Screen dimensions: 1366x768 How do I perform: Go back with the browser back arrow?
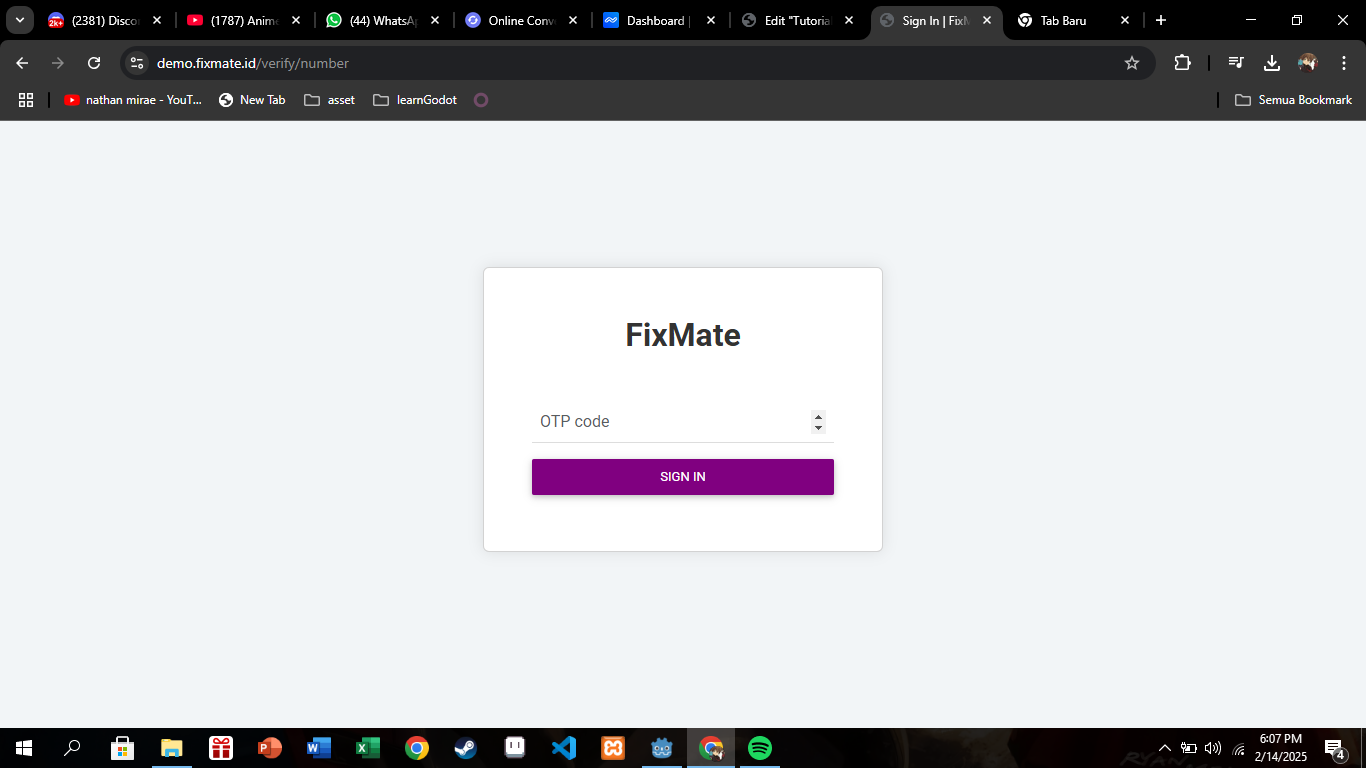22,63
